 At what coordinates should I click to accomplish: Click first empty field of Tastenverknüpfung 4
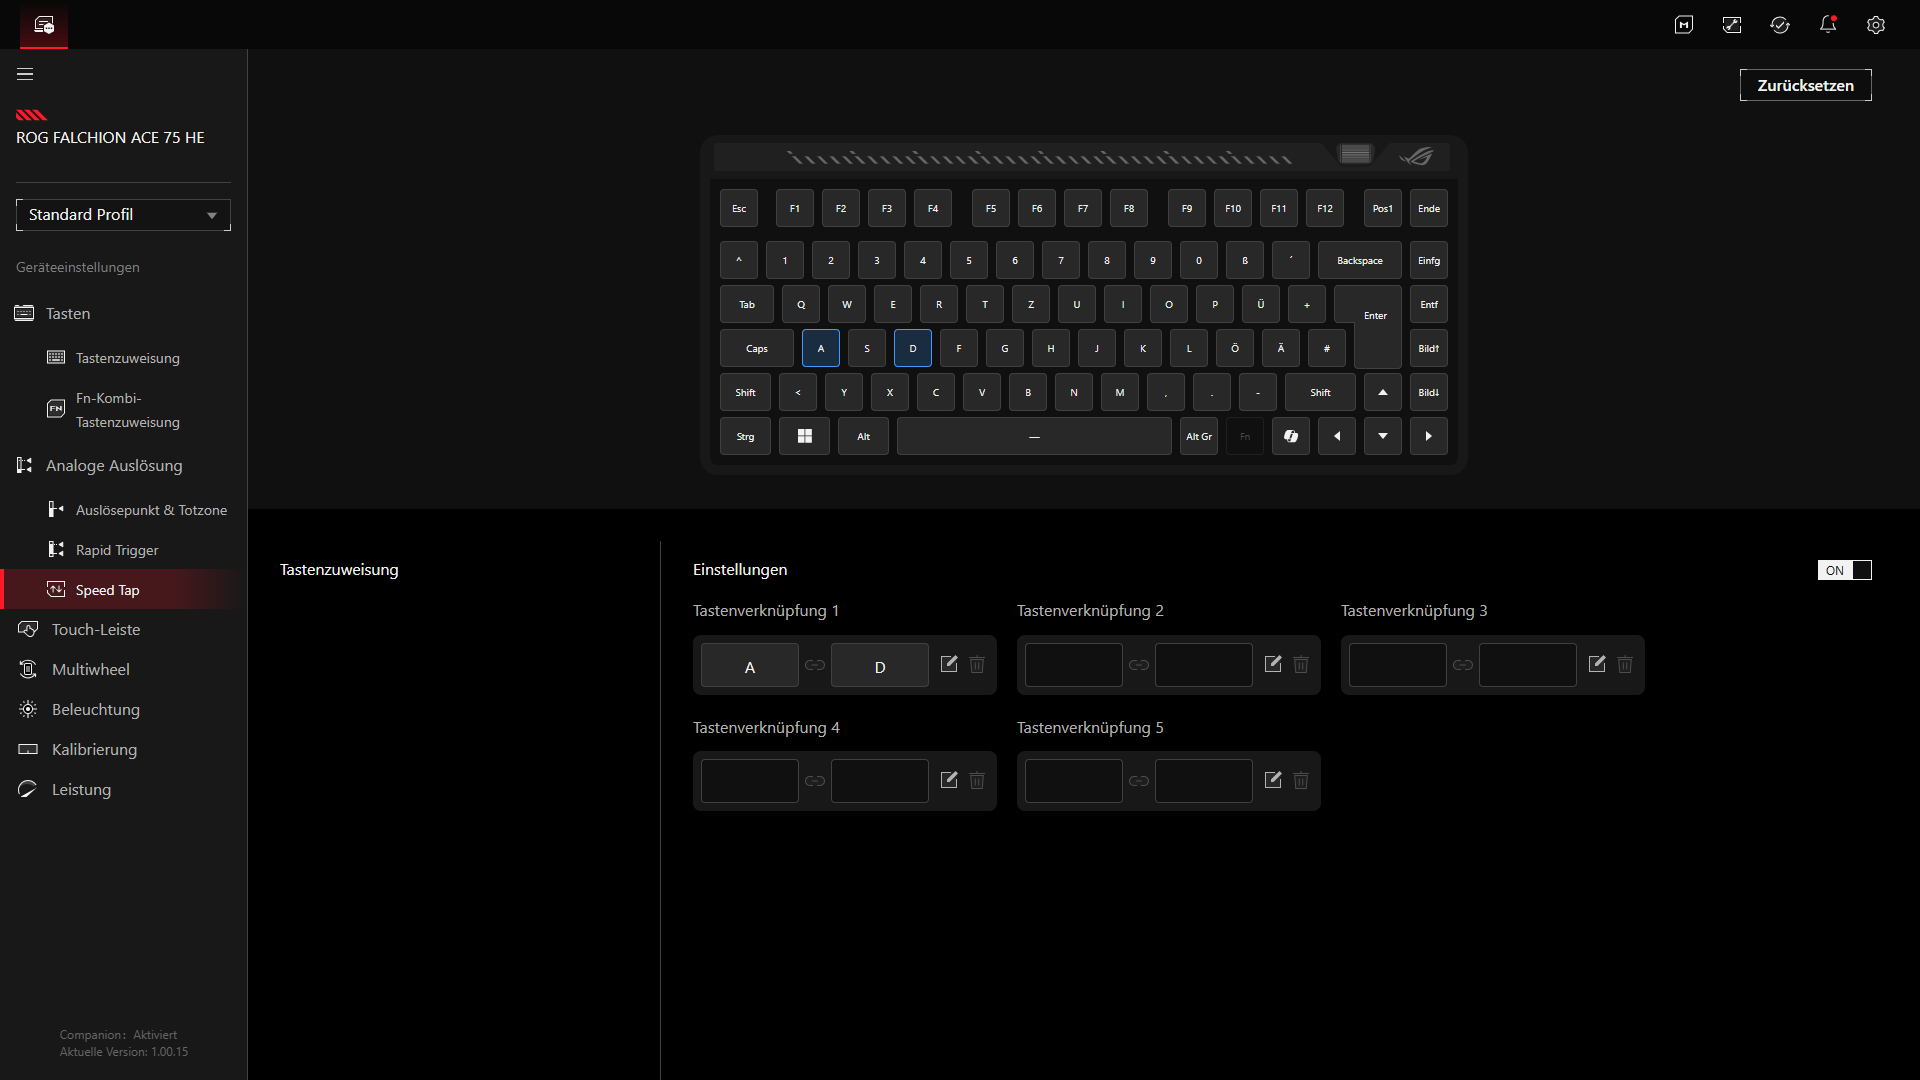750,781
